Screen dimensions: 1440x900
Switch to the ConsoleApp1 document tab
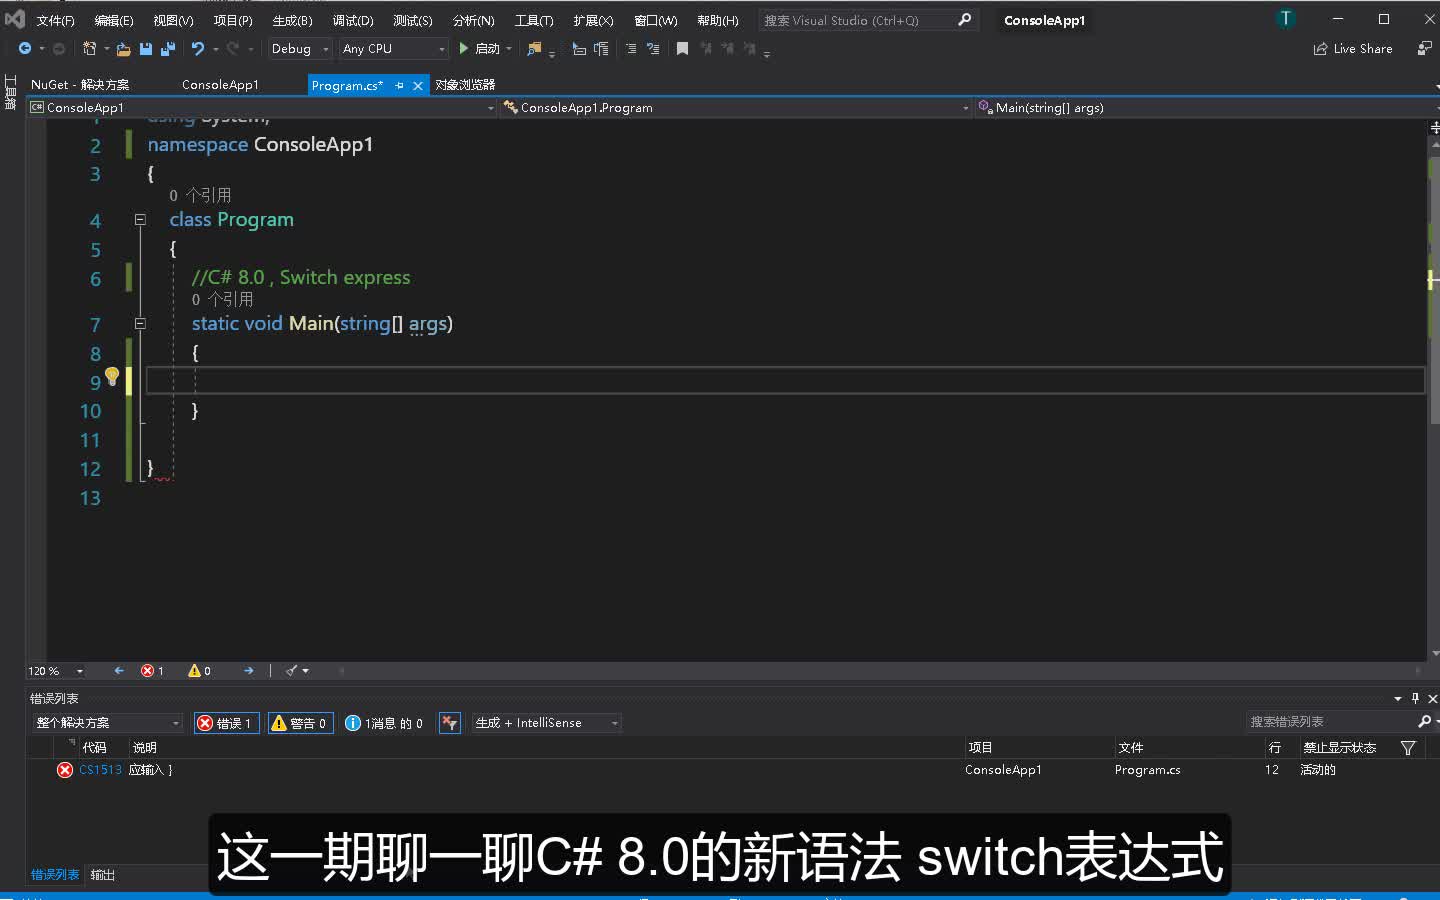point(220,85)
